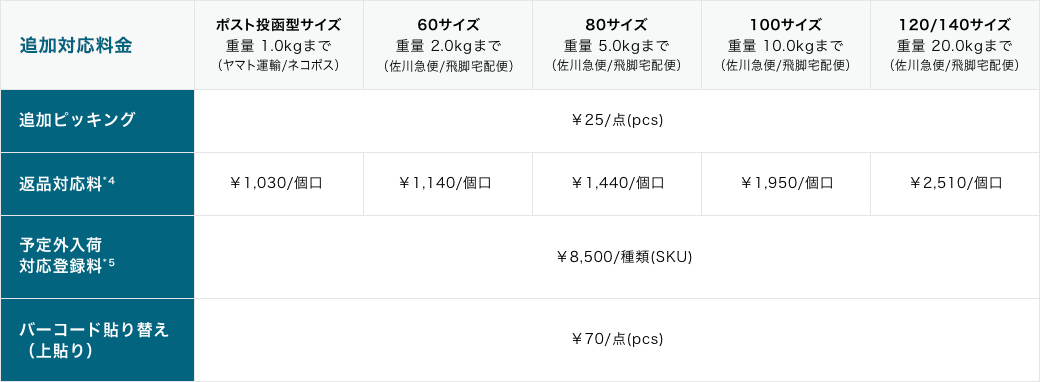The height and width of the screenshot is (382, 1040).
Task: Click the ¥1,440/個口 price cell
Action: point(617,184)
